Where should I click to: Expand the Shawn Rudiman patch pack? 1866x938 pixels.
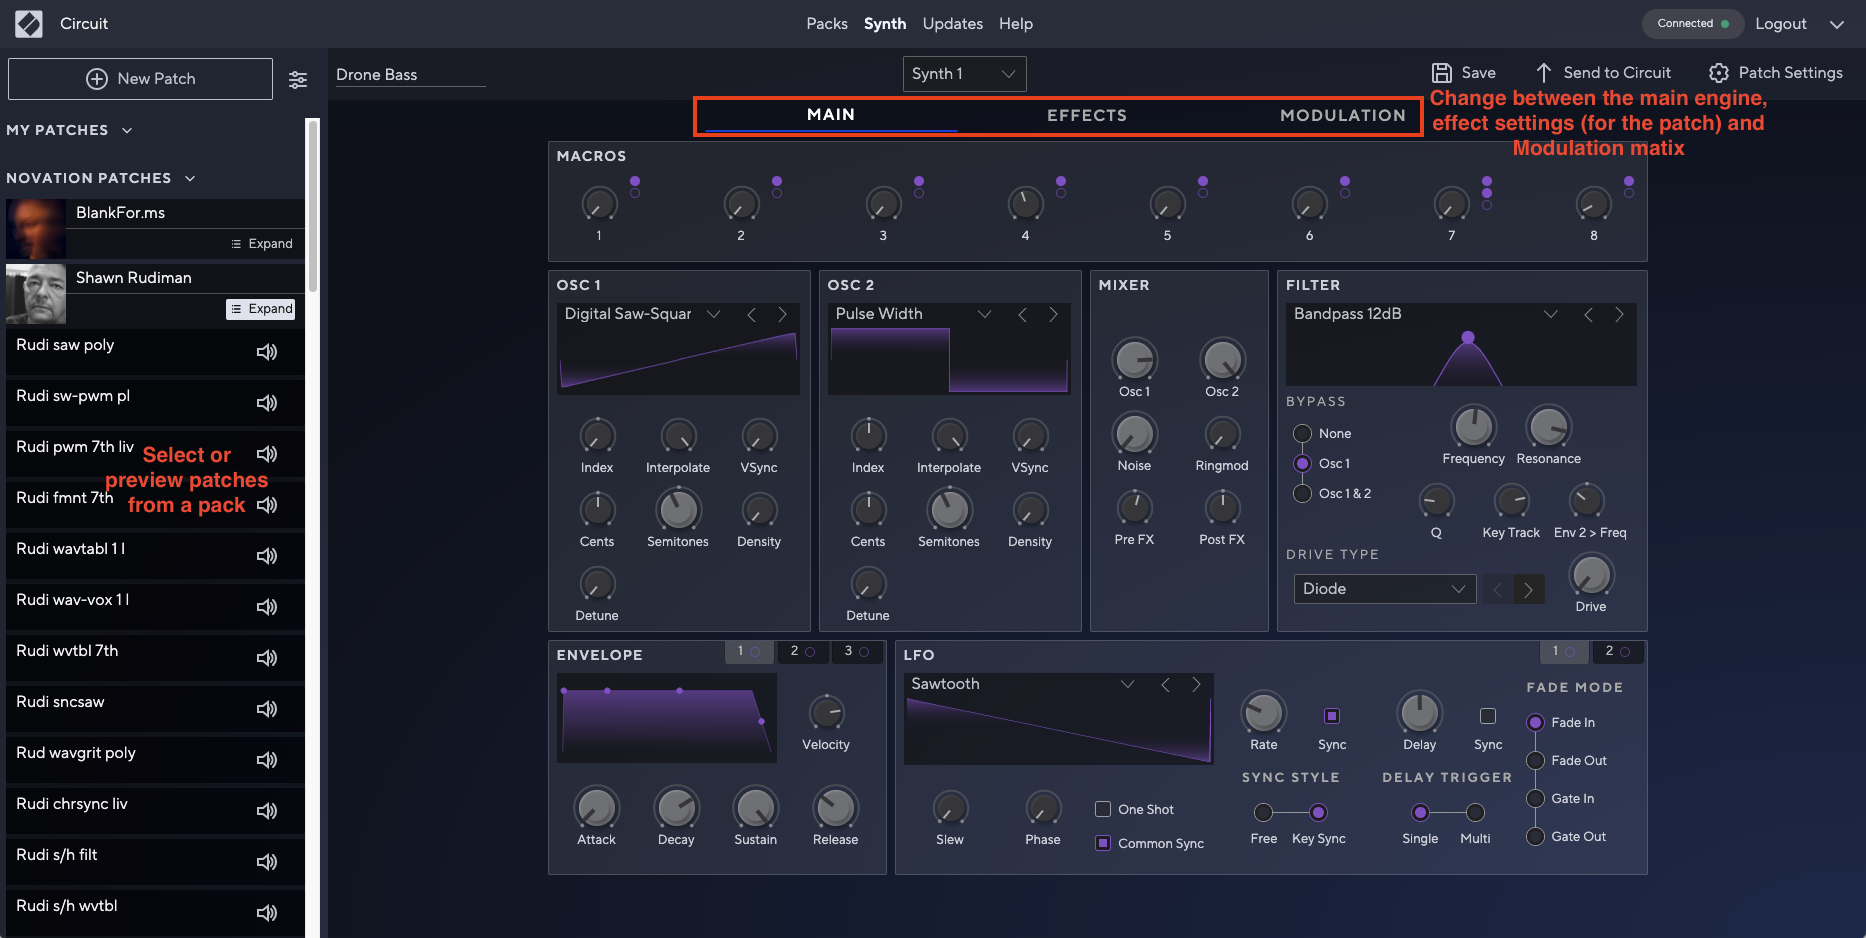(x=262, y=309)
